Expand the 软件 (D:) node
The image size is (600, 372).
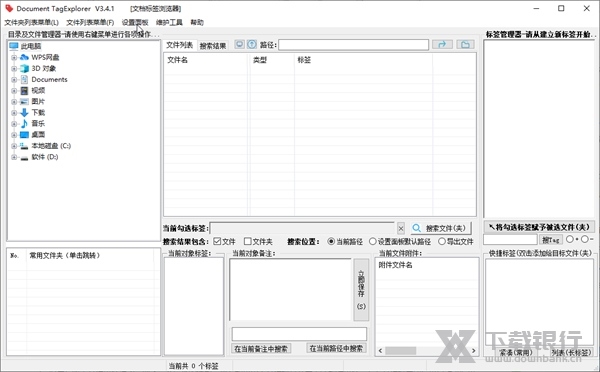(14, 157)
